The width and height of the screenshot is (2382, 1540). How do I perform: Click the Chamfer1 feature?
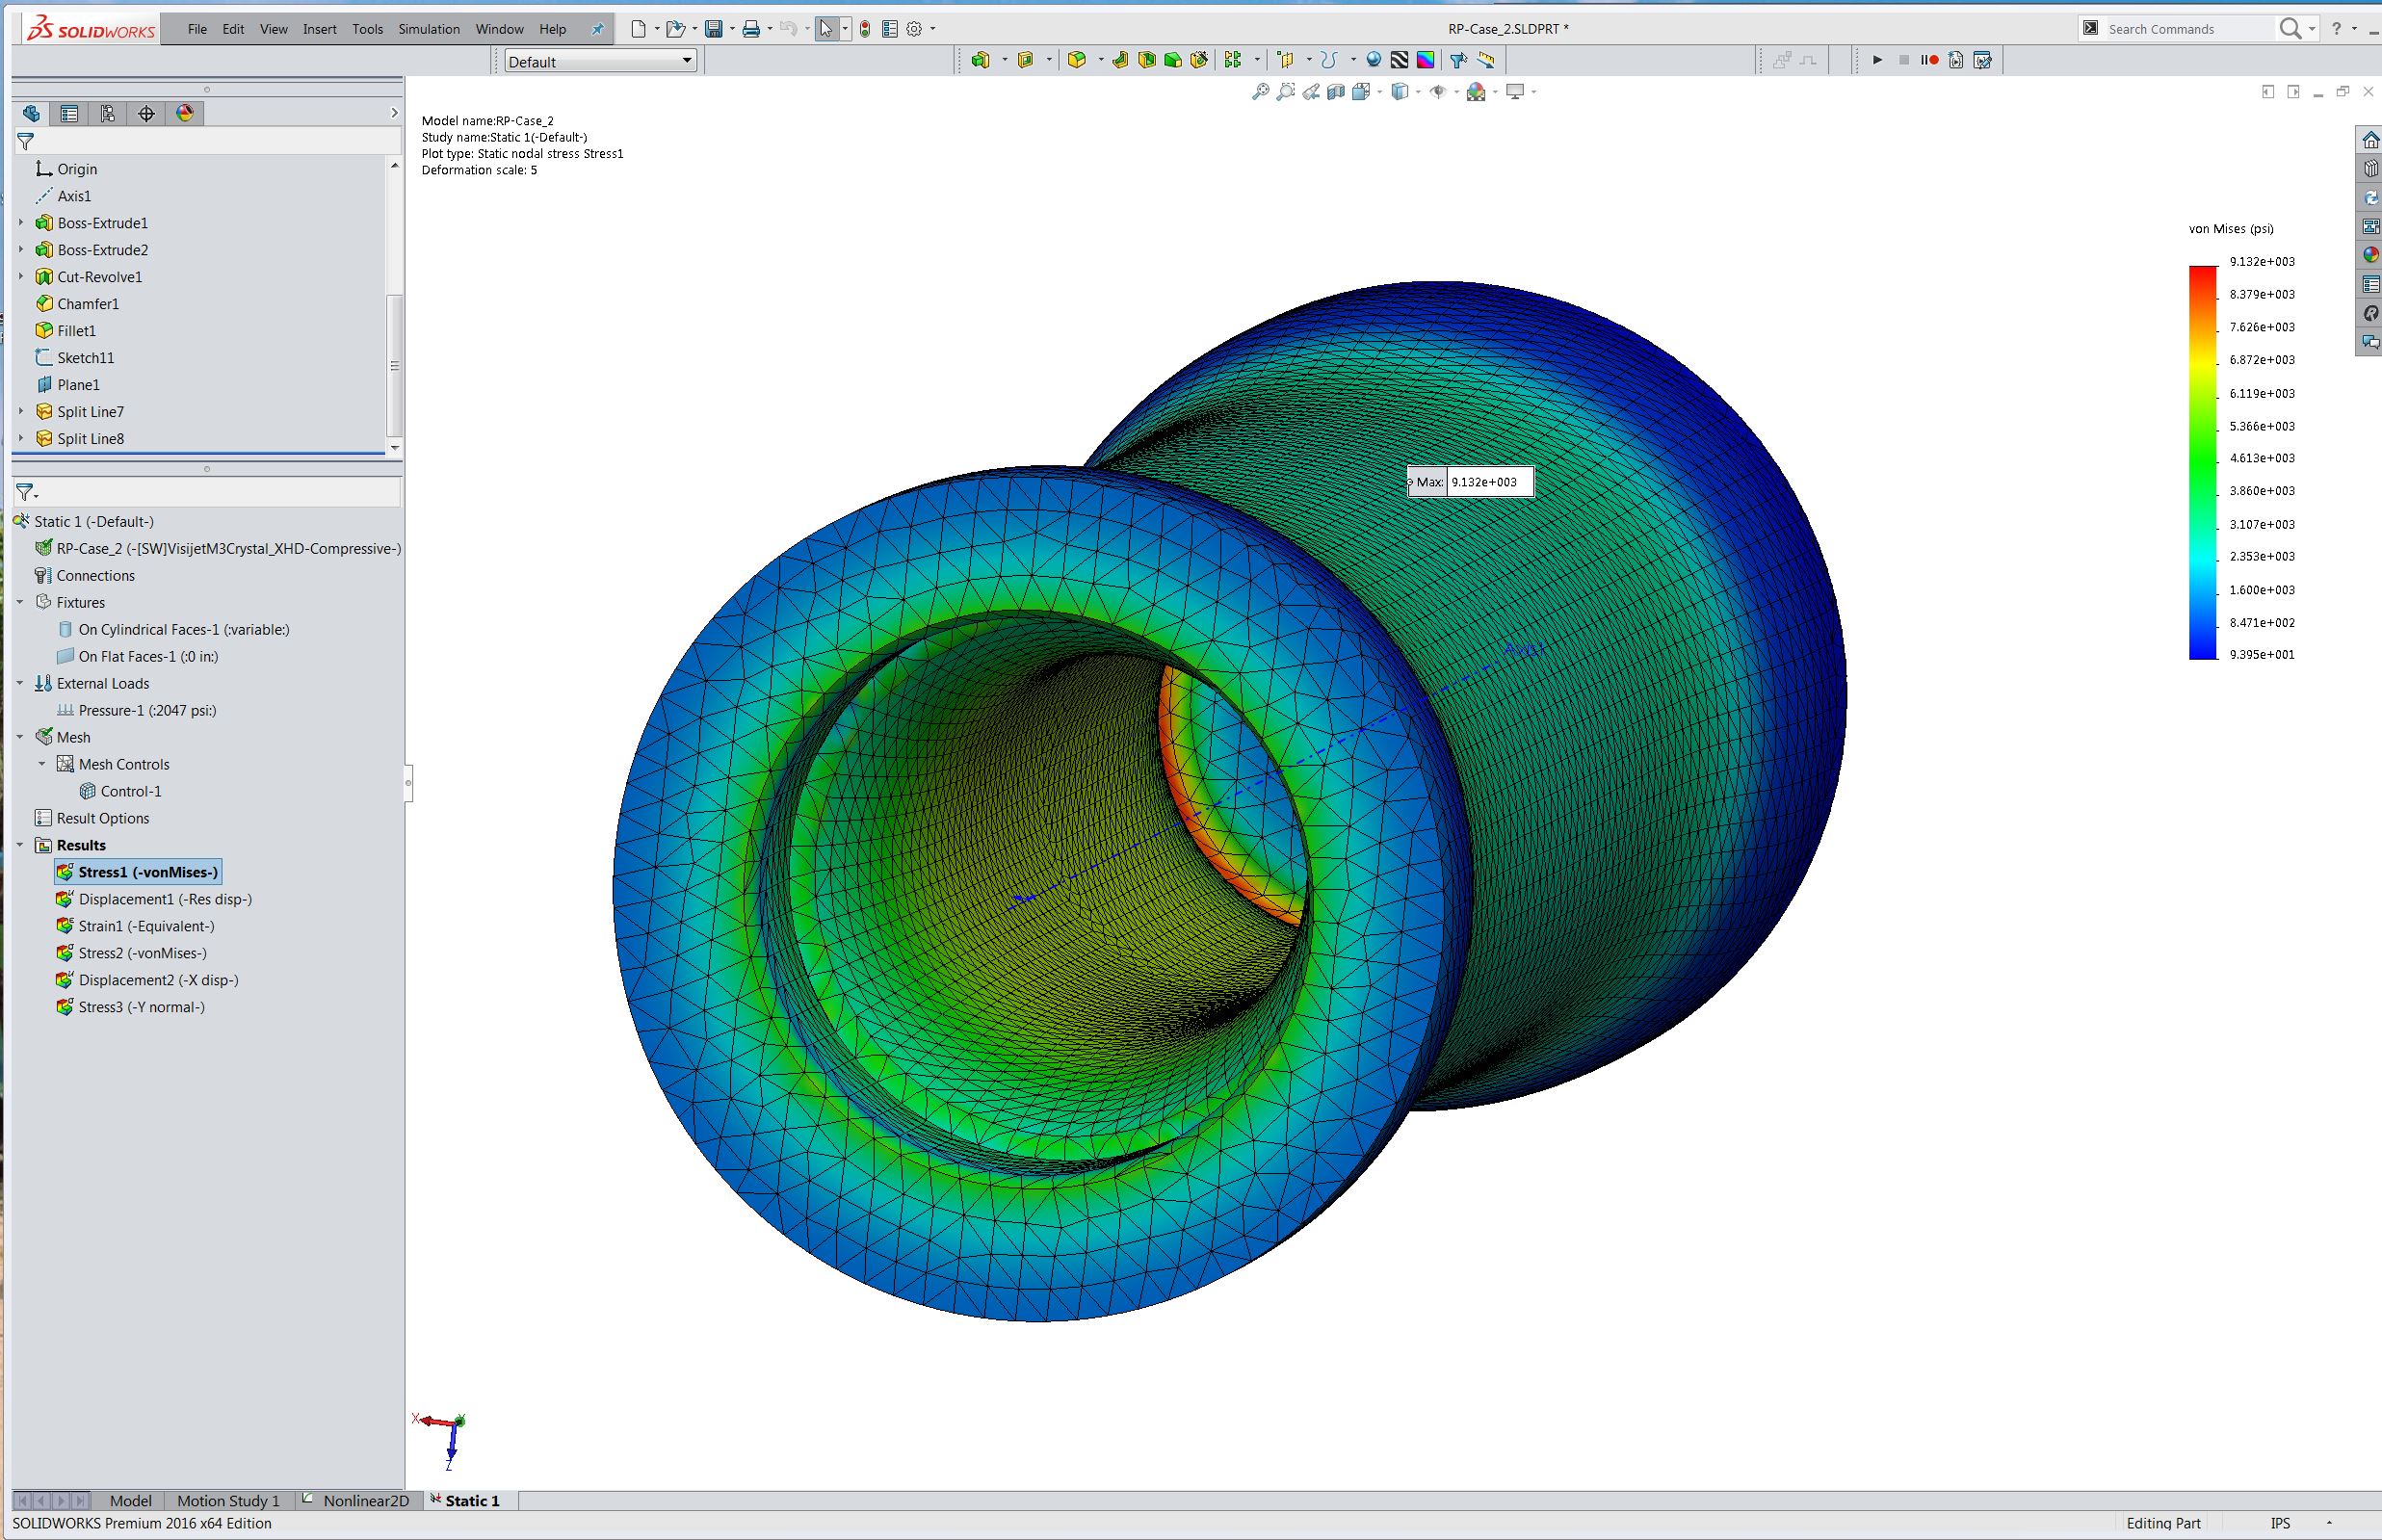[77, 303]
